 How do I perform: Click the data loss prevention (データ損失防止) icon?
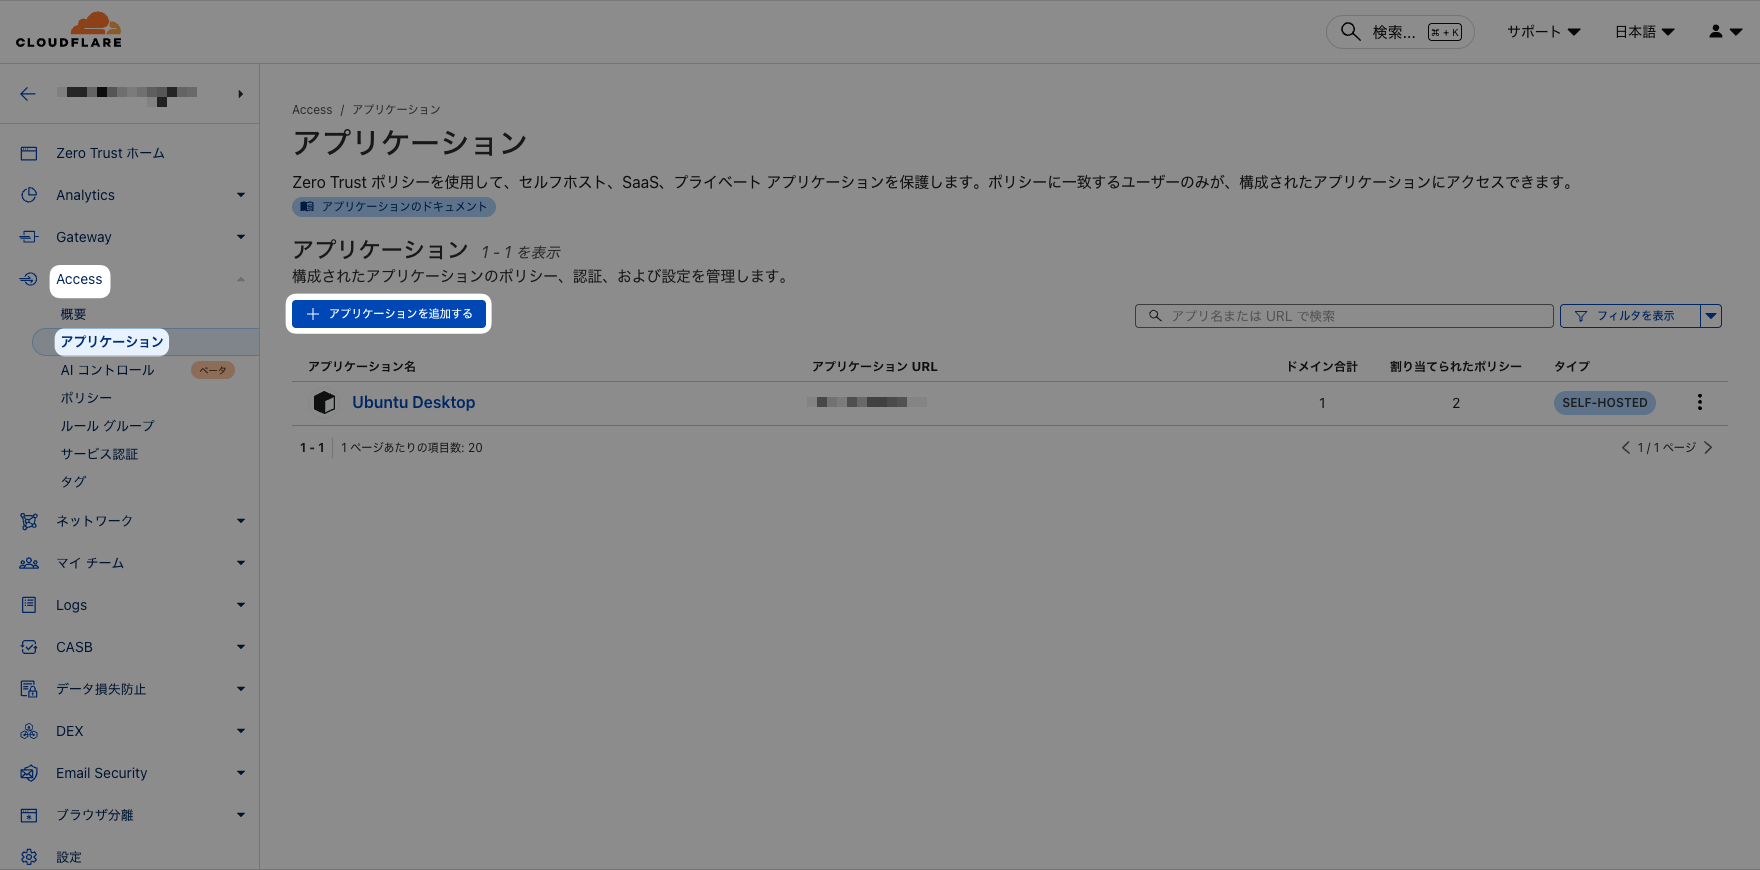29,689
